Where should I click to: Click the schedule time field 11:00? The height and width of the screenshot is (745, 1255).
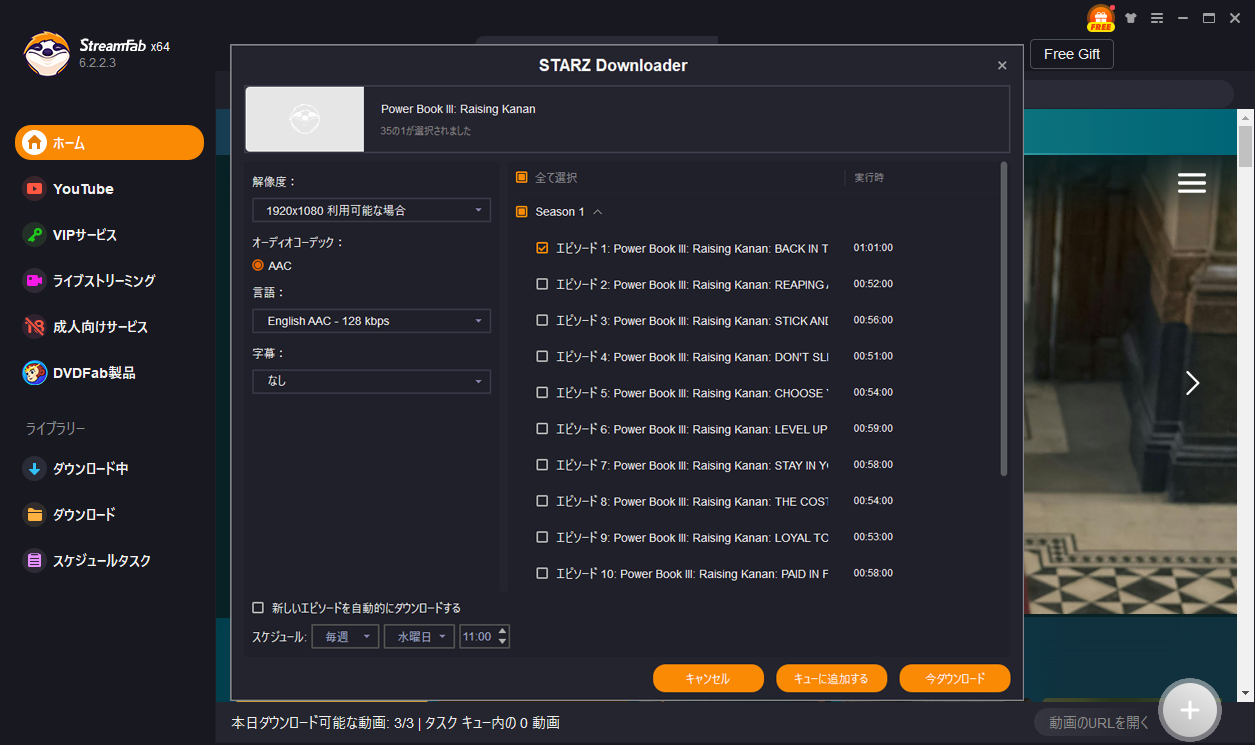pyautogui.click(x=478, y=636)
